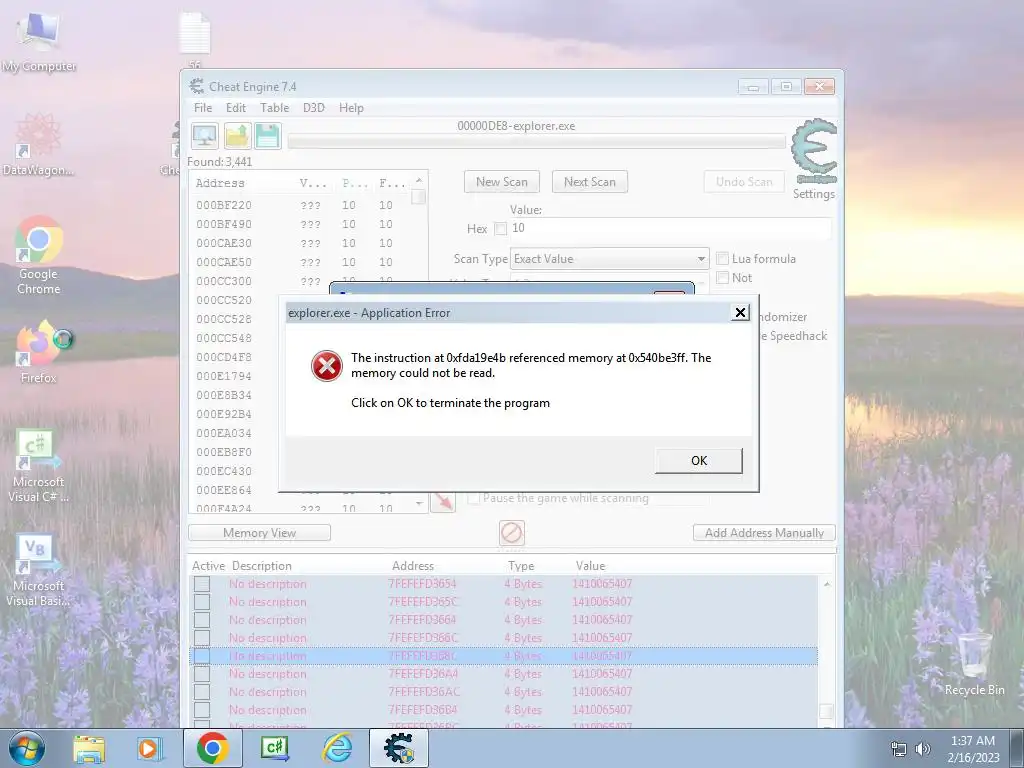1024x768 pixels.
Task: Click the Type column header in address table
Action: tap(521, 566)
